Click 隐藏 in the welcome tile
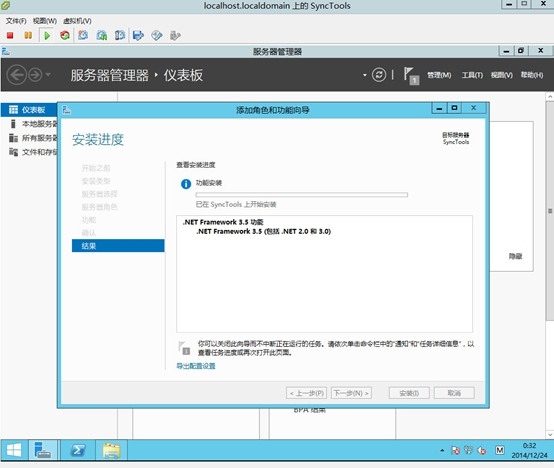The height and width of the screenshot is (468, 554). 515,256
